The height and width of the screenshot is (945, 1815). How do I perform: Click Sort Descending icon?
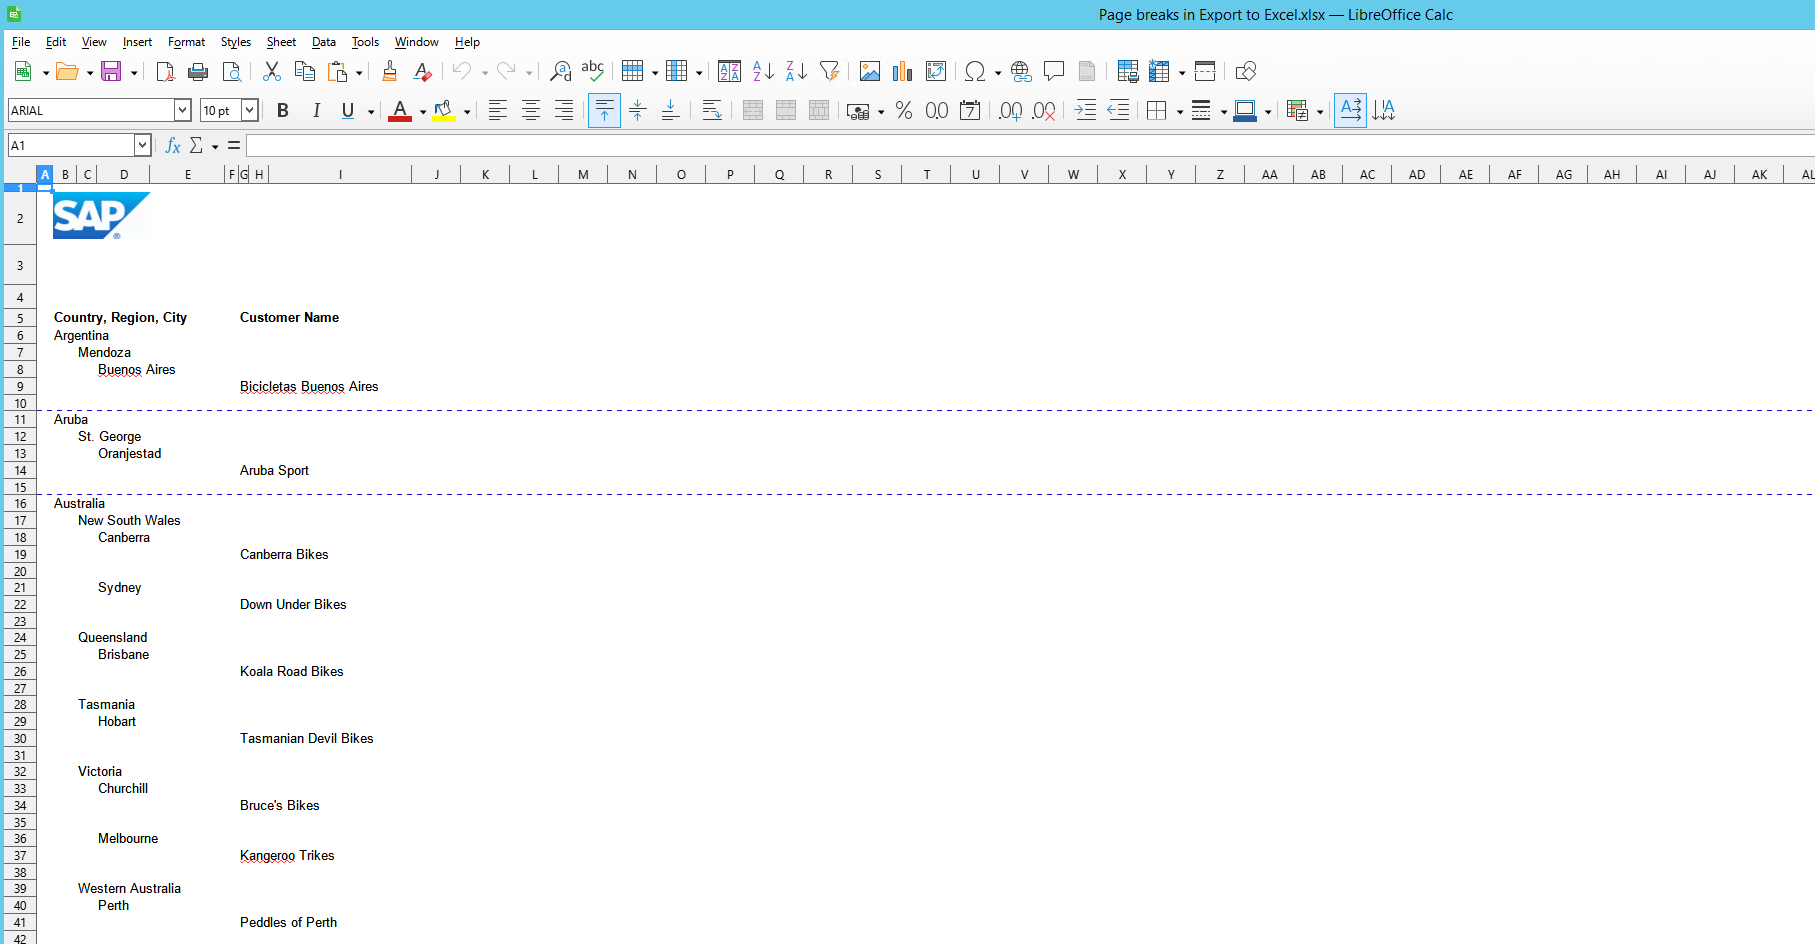[x=796, y=71]
